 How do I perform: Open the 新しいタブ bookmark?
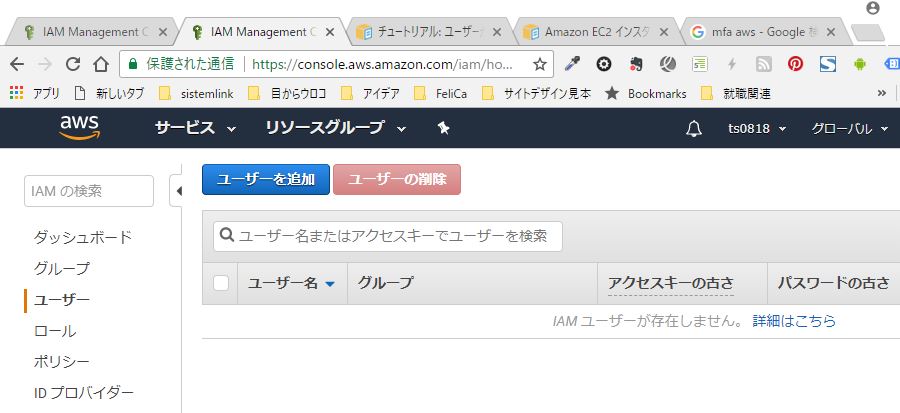(x=109, y=93)
